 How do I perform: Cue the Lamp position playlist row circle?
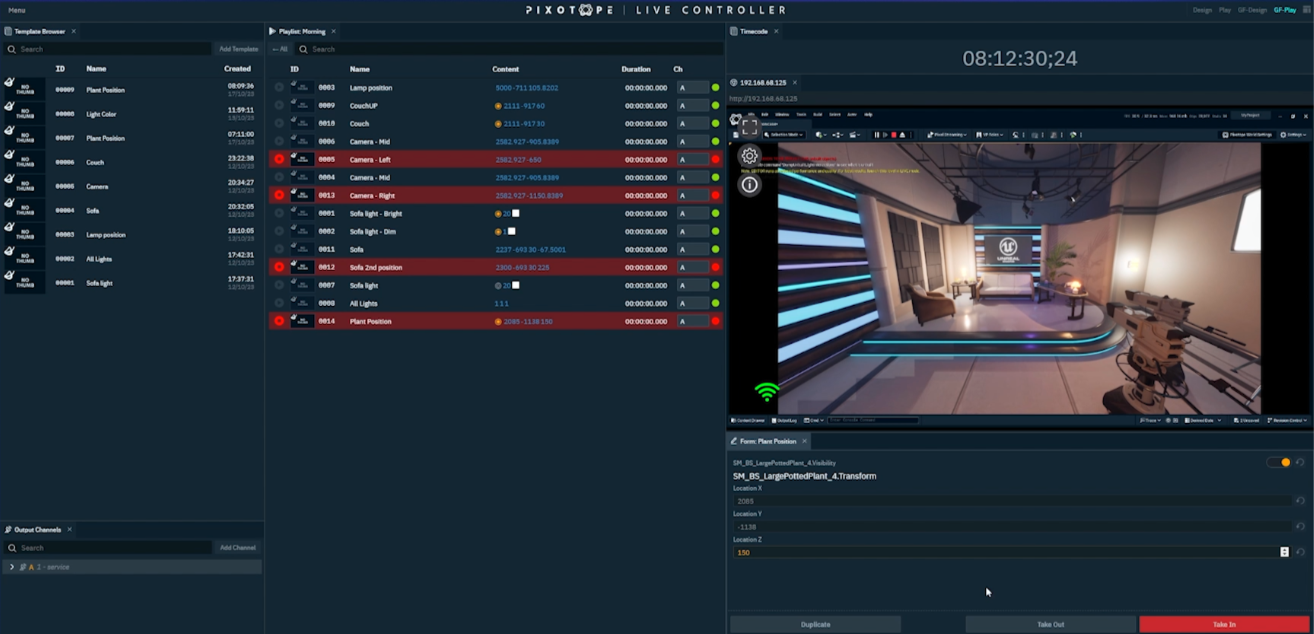click(279, 88)
